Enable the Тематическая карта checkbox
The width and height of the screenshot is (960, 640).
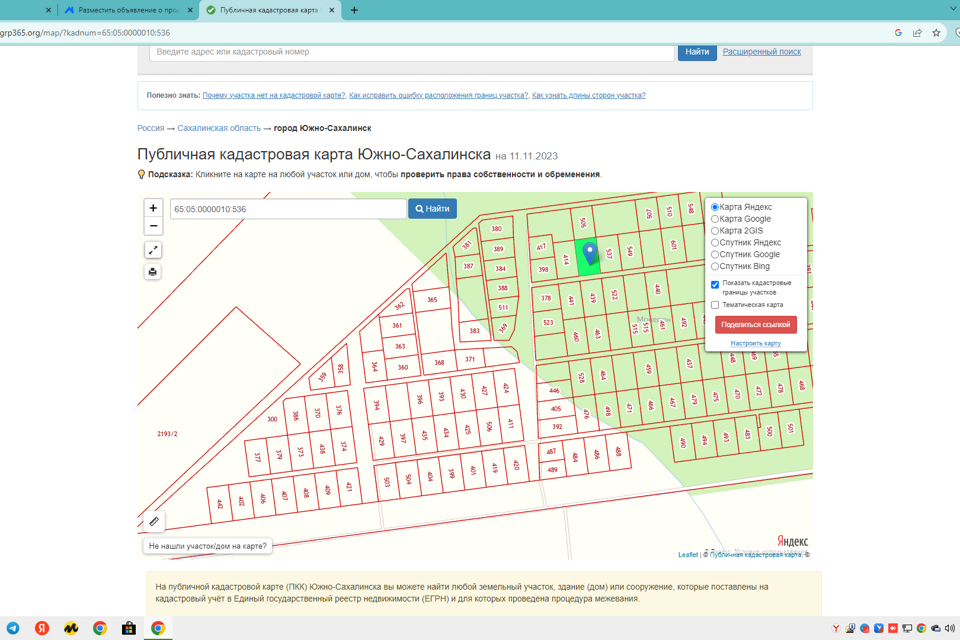[715, 305]
